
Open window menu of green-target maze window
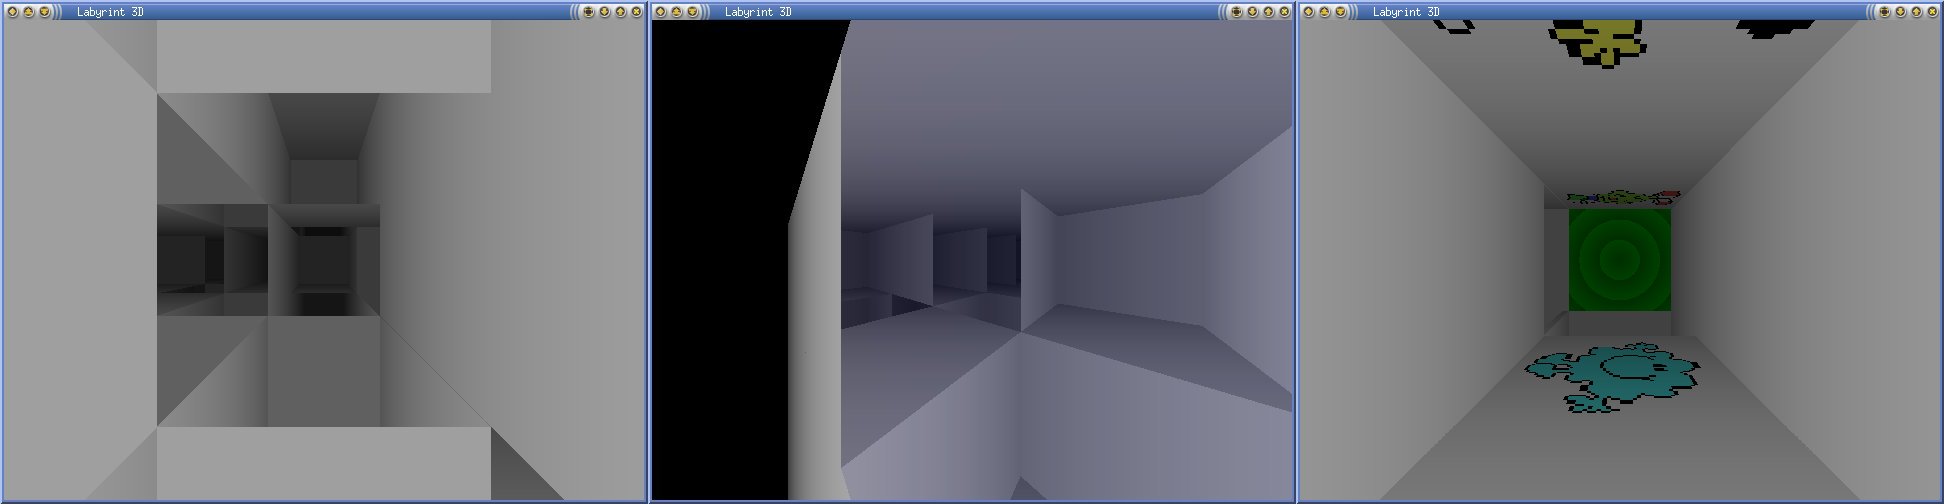pos(1308,12)
